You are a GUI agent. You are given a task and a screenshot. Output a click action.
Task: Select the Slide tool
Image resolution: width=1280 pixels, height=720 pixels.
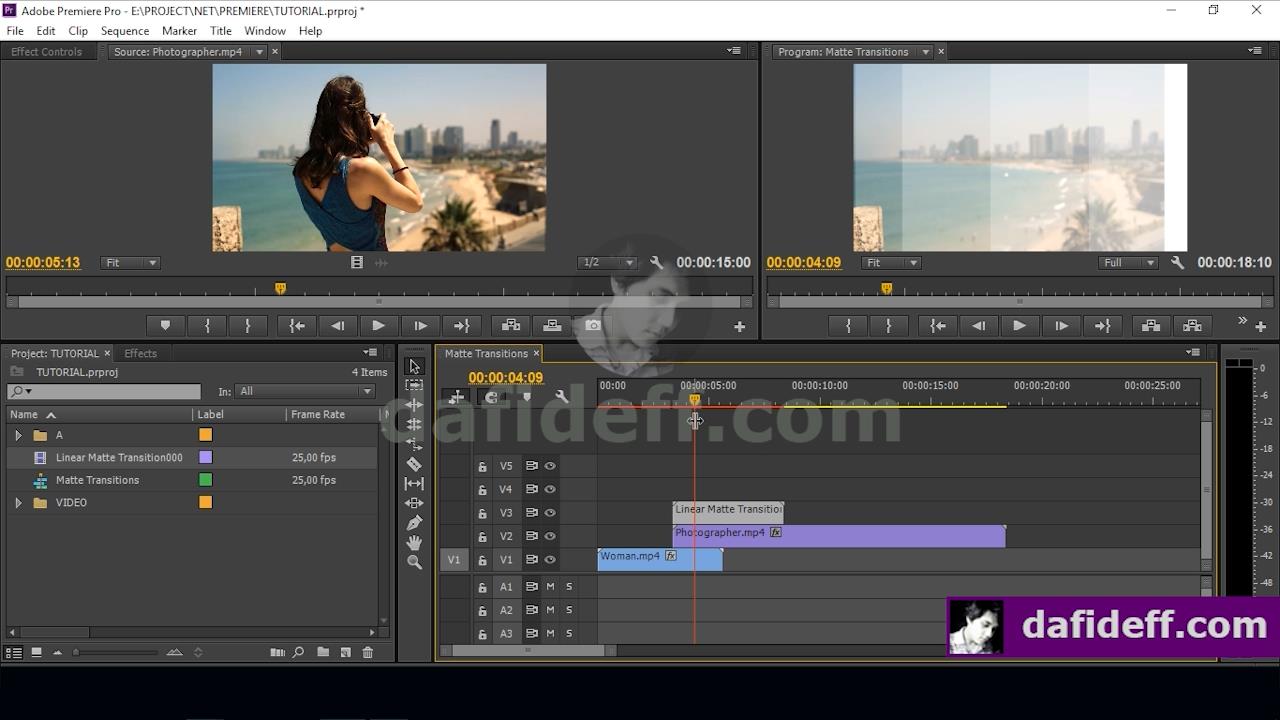pyautogui.click(x=414, y=503)
